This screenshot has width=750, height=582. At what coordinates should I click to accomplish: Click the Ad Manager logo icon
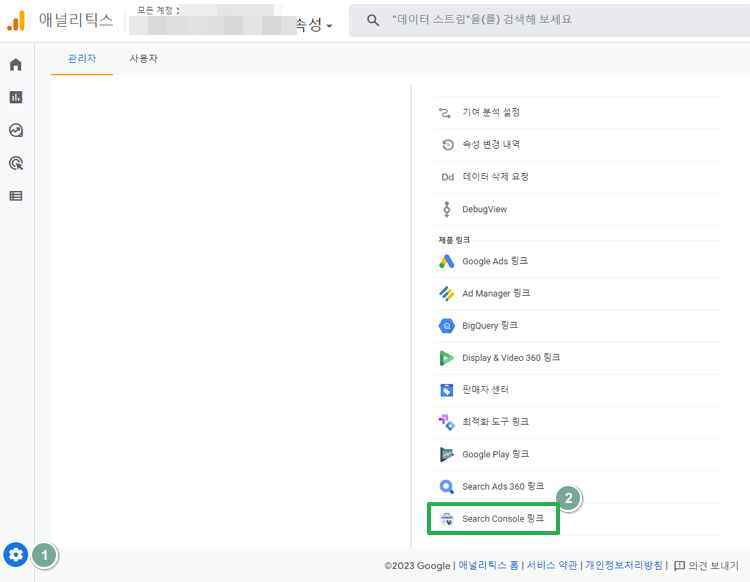pyautogui.click(x=447, y=293)
